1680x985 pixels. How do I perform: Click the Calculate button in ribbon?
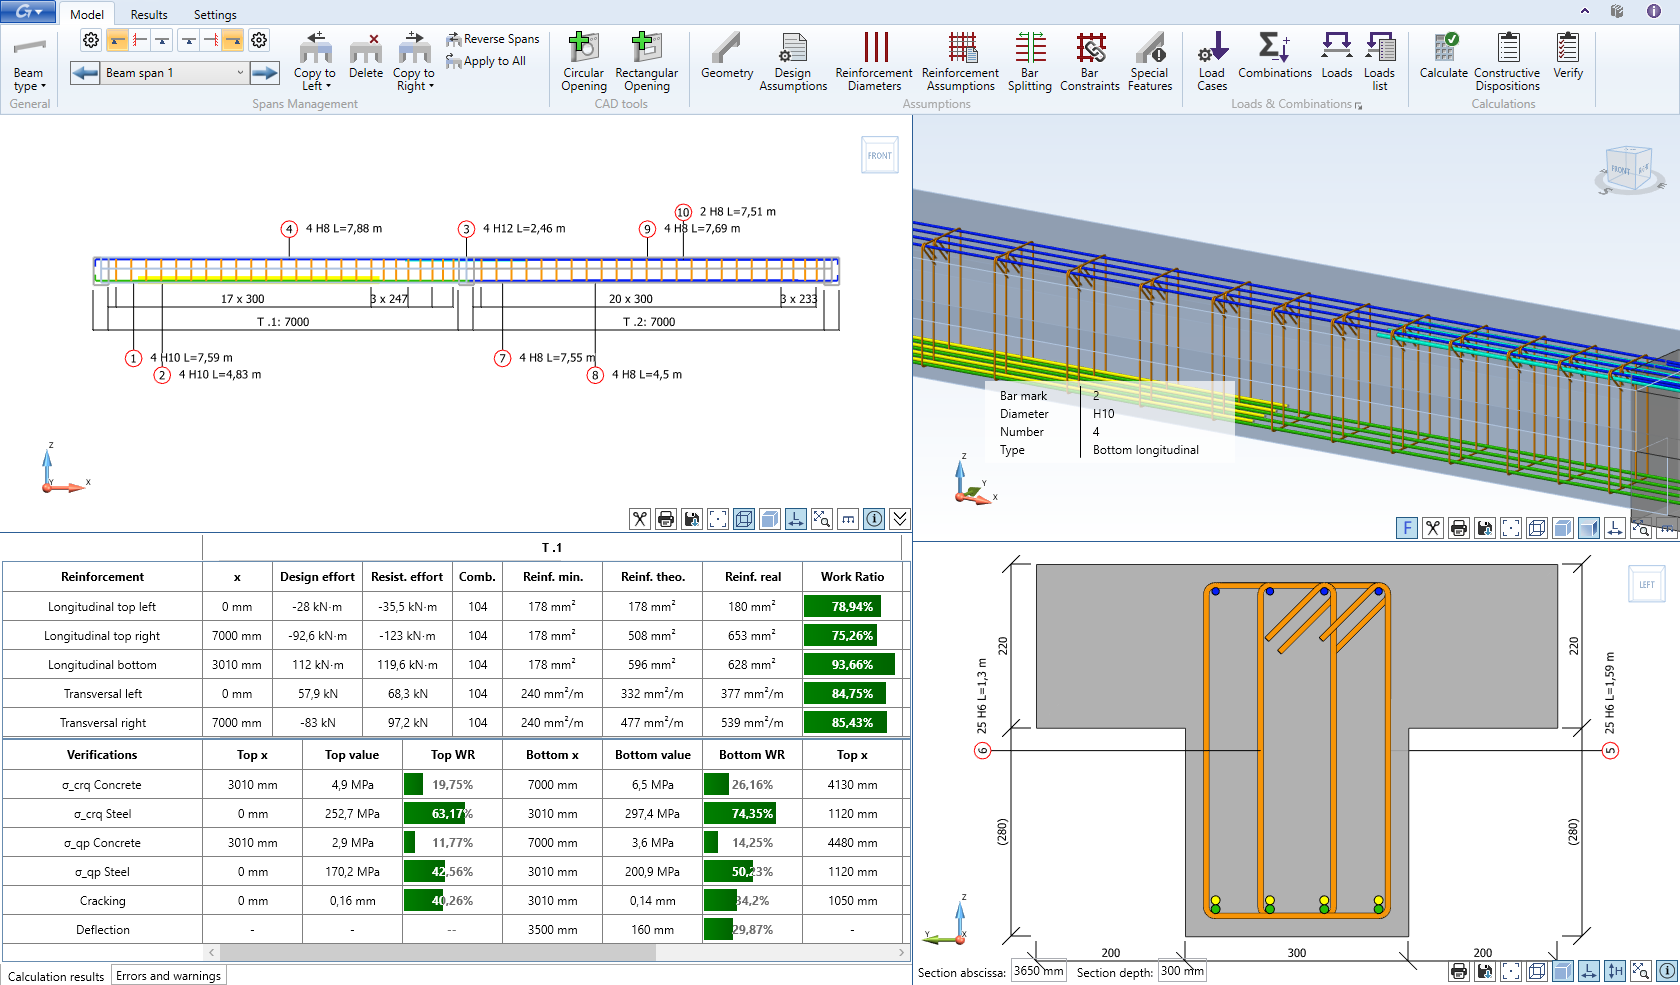[1443, 56]
